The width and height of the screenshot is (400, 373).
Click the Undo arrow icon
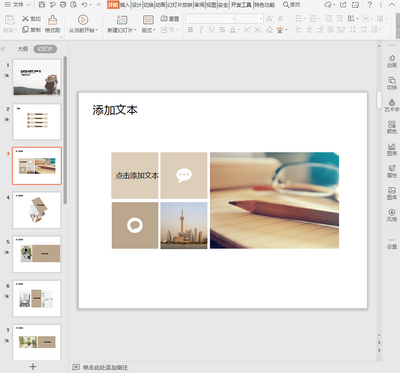point(84,5)
